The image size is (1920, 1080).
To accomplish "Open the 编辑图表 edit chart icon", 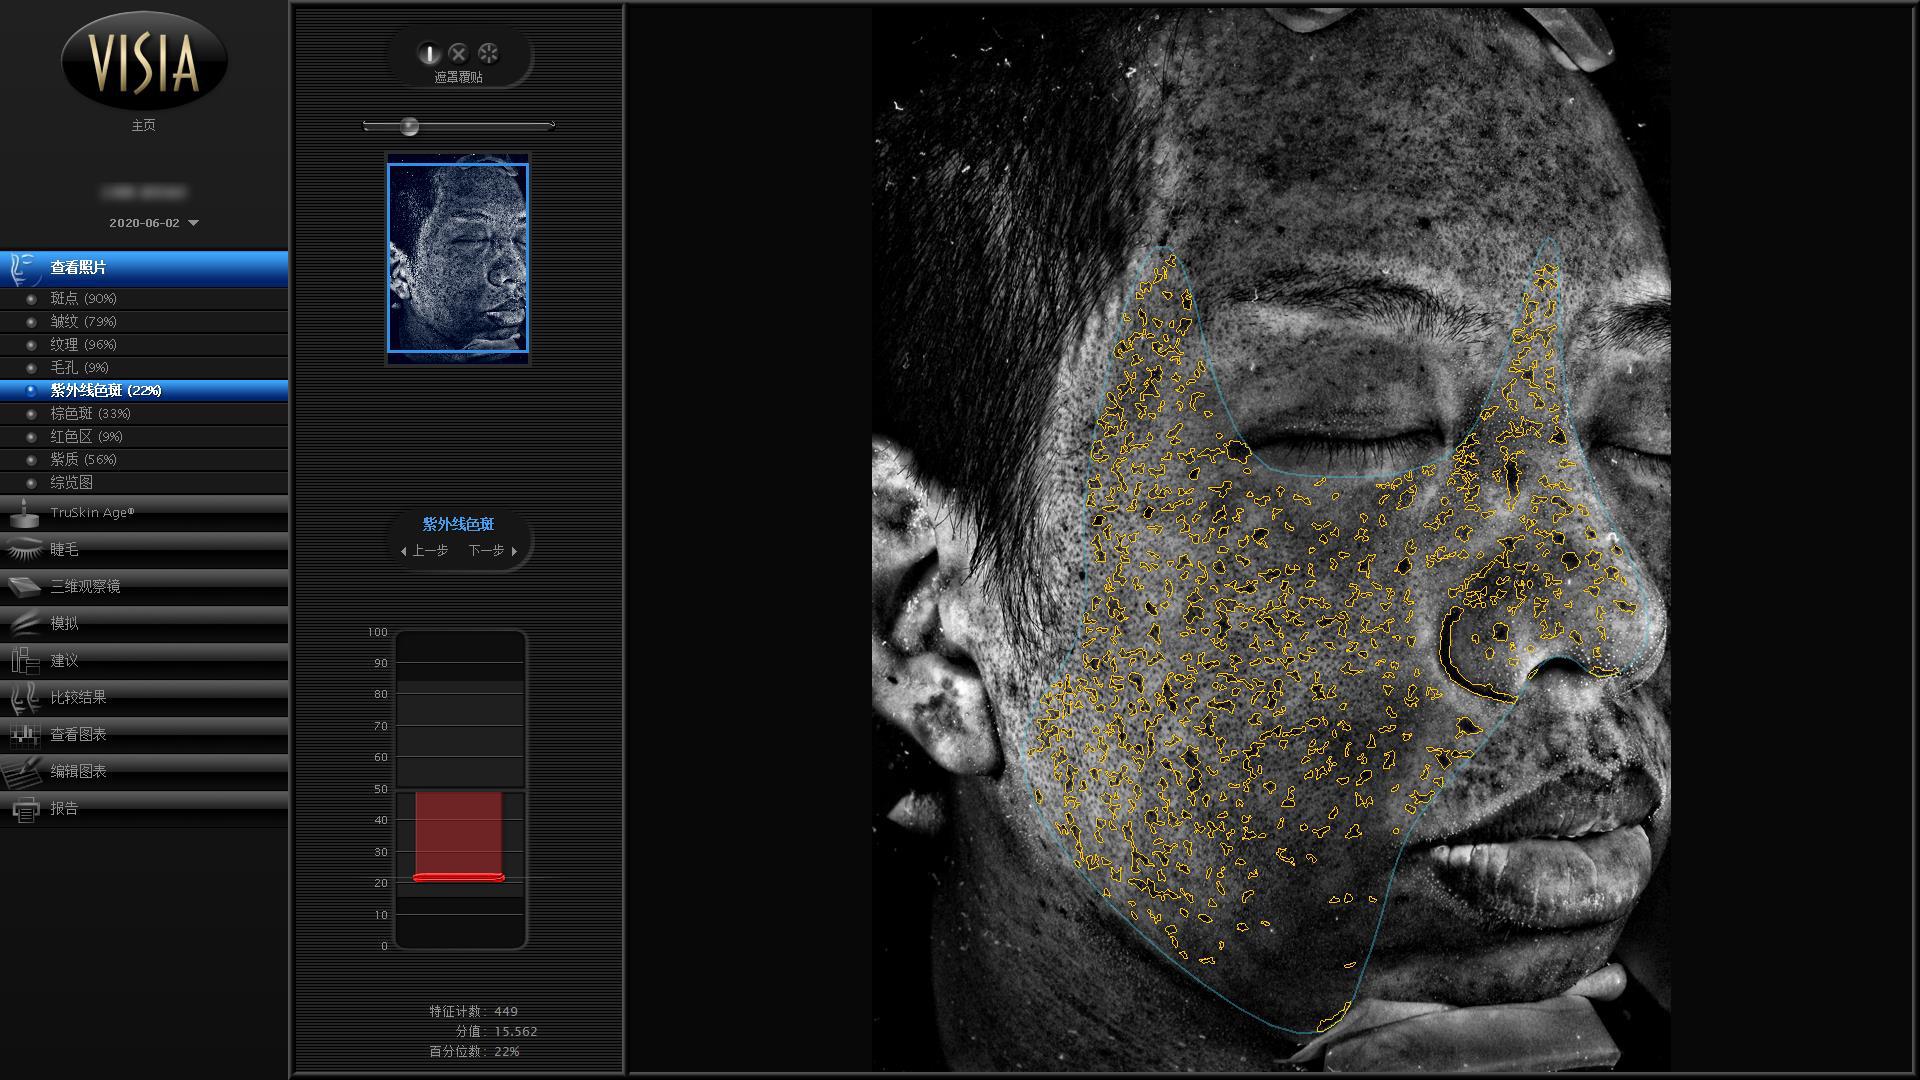I will 24,771.
